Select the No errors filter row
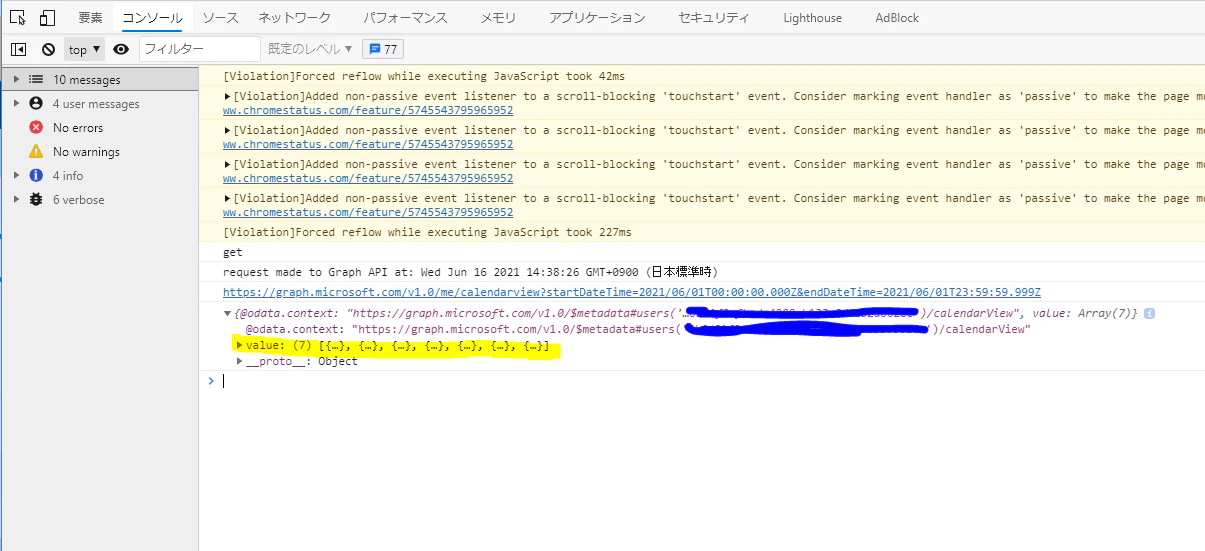 point(99,127)
